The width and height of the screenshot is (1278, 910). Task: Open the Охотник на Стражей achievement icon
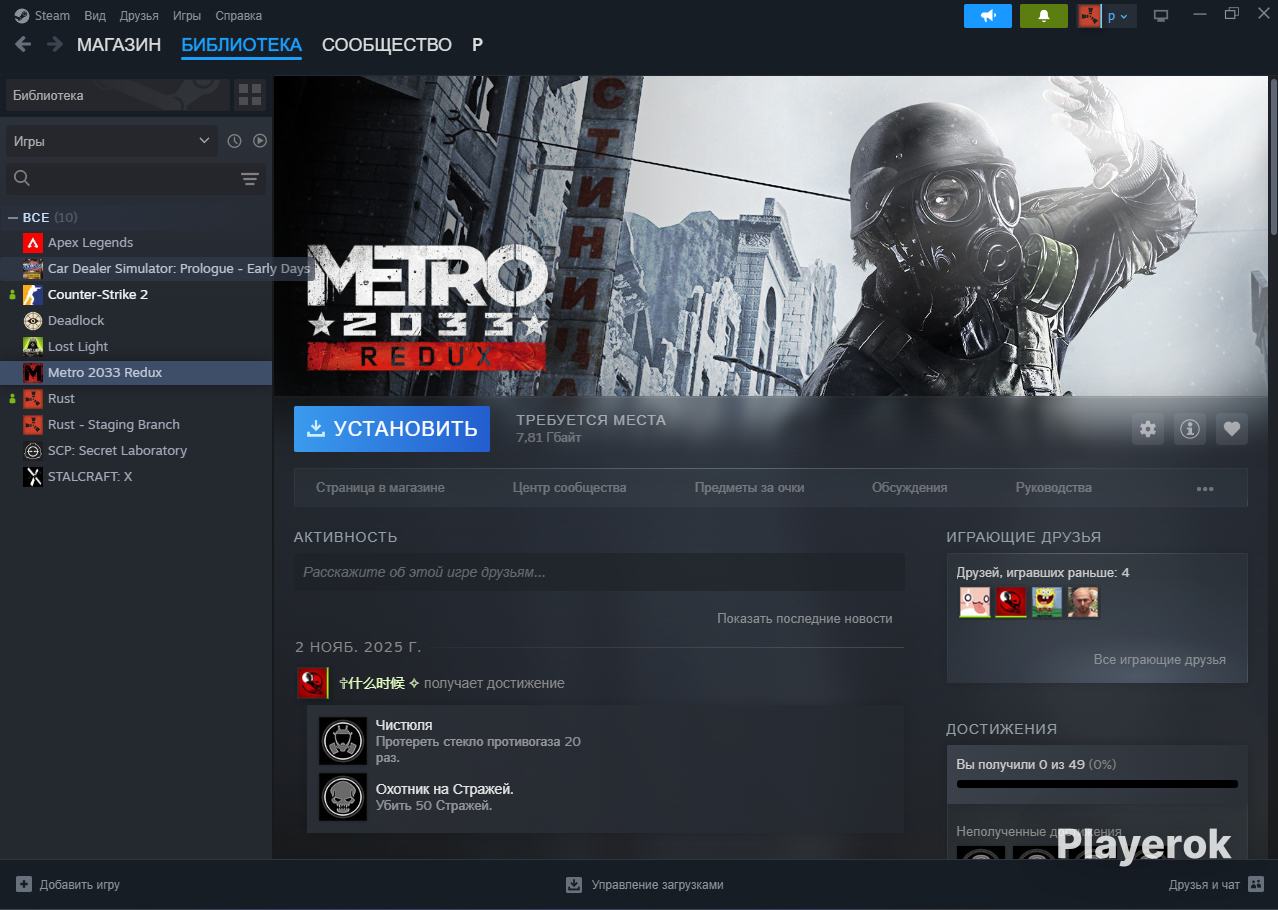click(343, 797)
